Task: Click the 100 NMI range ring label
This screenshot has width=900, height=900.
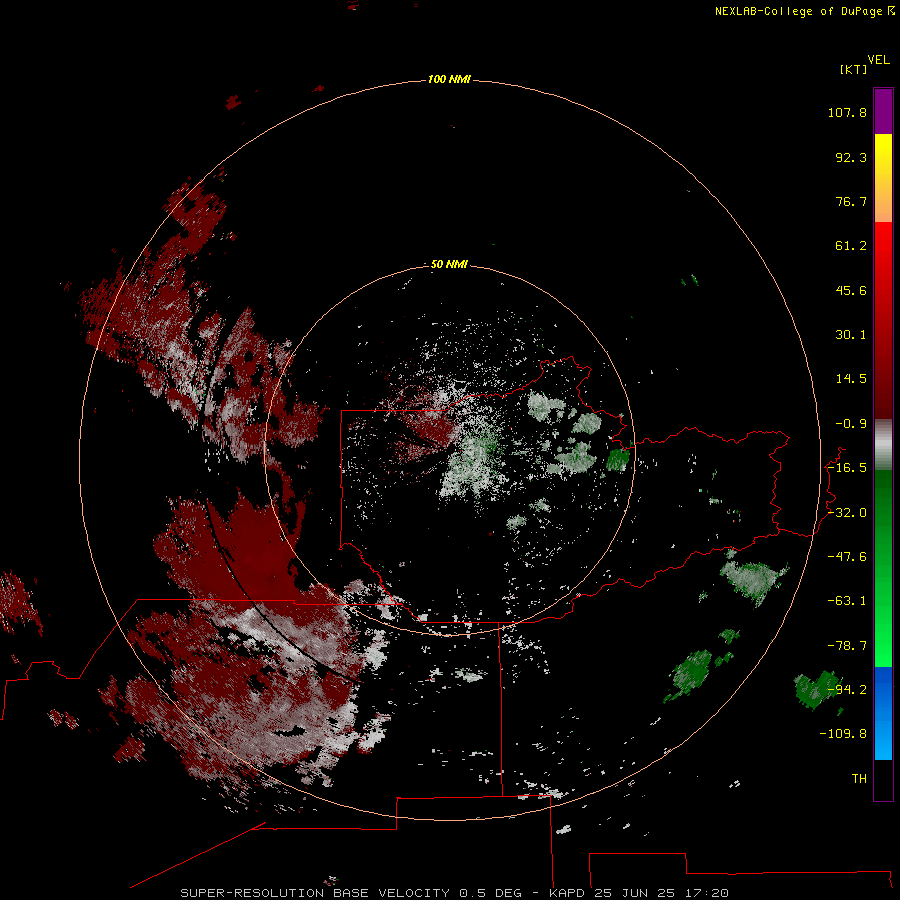Action: coord(449,79)
